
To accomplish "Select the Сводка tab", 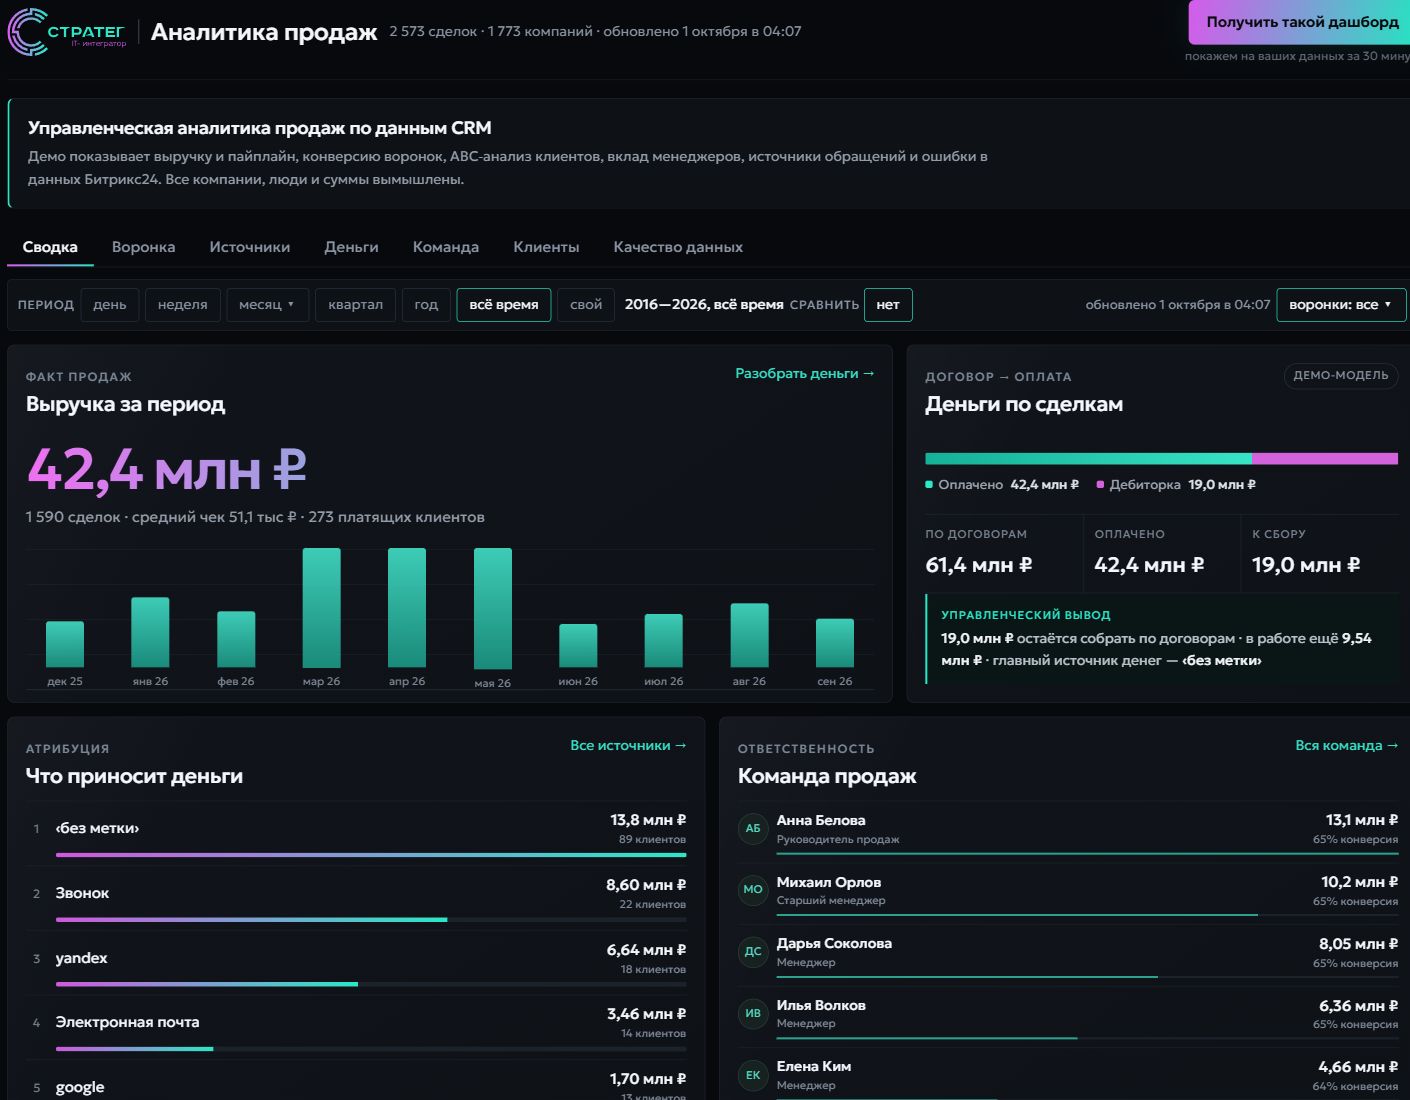I will [50, 247].
